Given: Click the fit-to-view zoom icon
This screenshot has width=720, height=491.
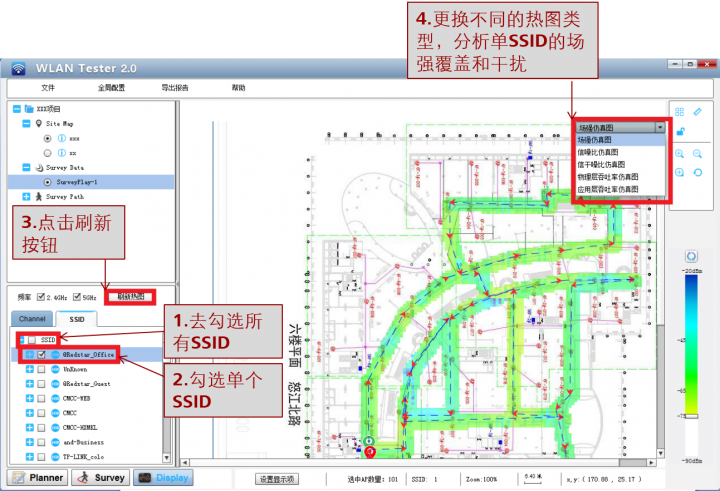Looking at the screenshot, I should click(x=680, y=173).
